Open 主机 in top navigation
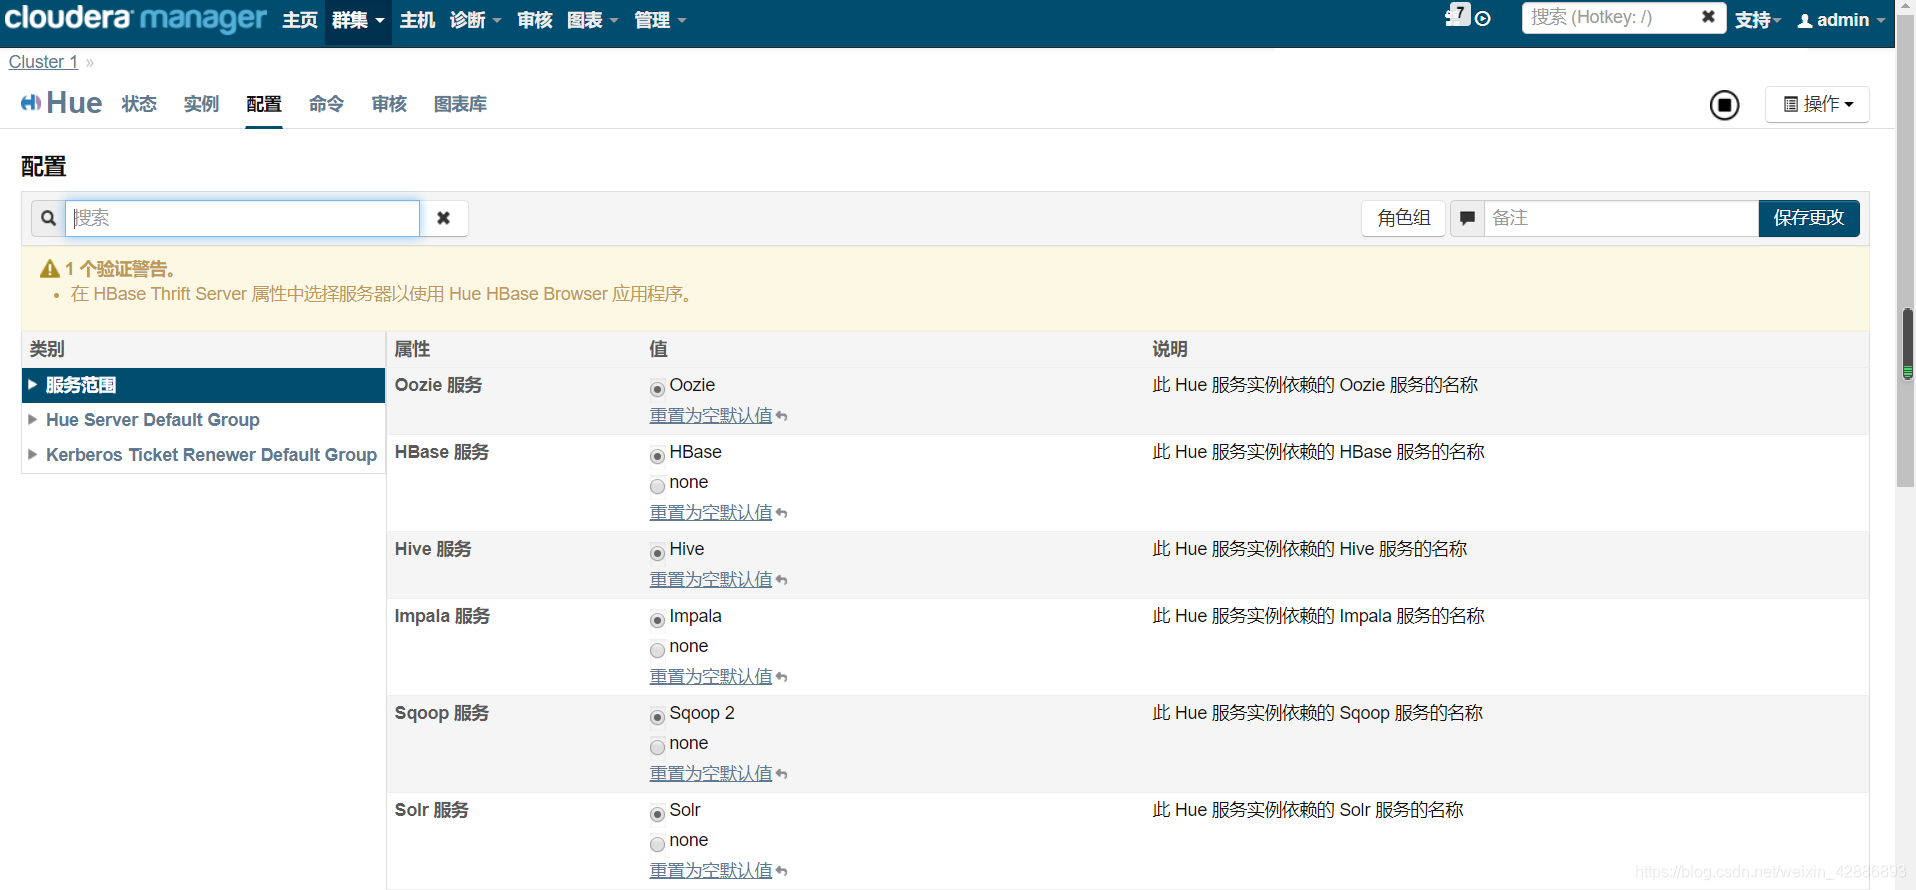Viewport: 1916px width, 890px height. [x=417, y=20]
